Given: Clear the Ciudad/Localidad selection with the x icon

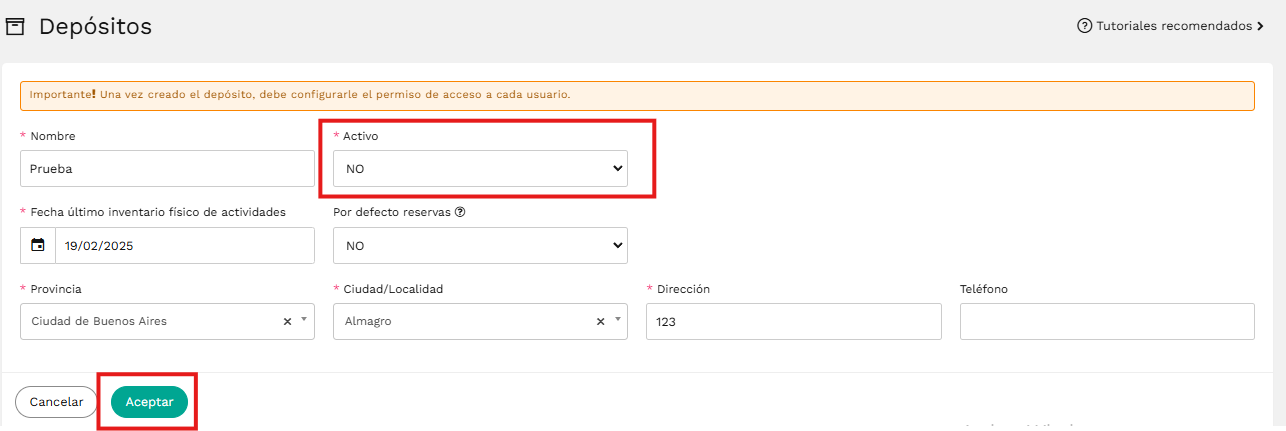Looking at the screenshot, I should [x=601, y=322].
